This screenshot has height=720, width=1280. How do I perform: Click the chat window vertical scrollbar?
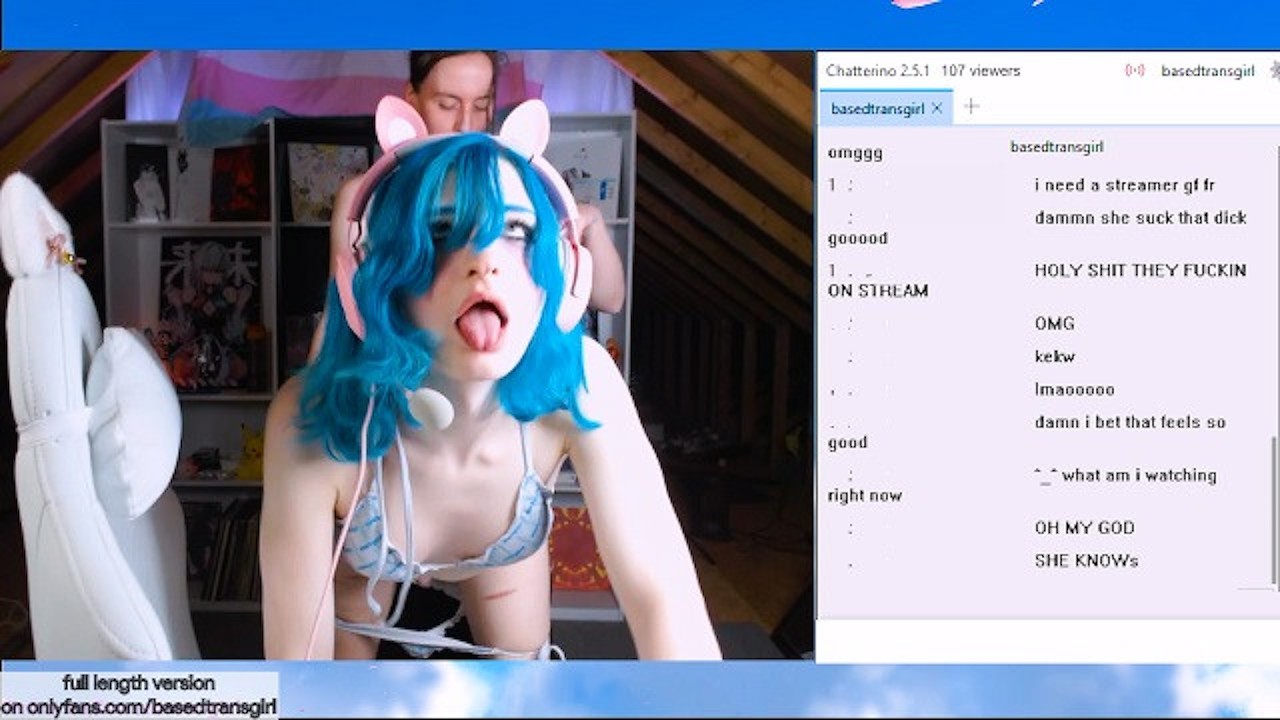pos(1273,508)
